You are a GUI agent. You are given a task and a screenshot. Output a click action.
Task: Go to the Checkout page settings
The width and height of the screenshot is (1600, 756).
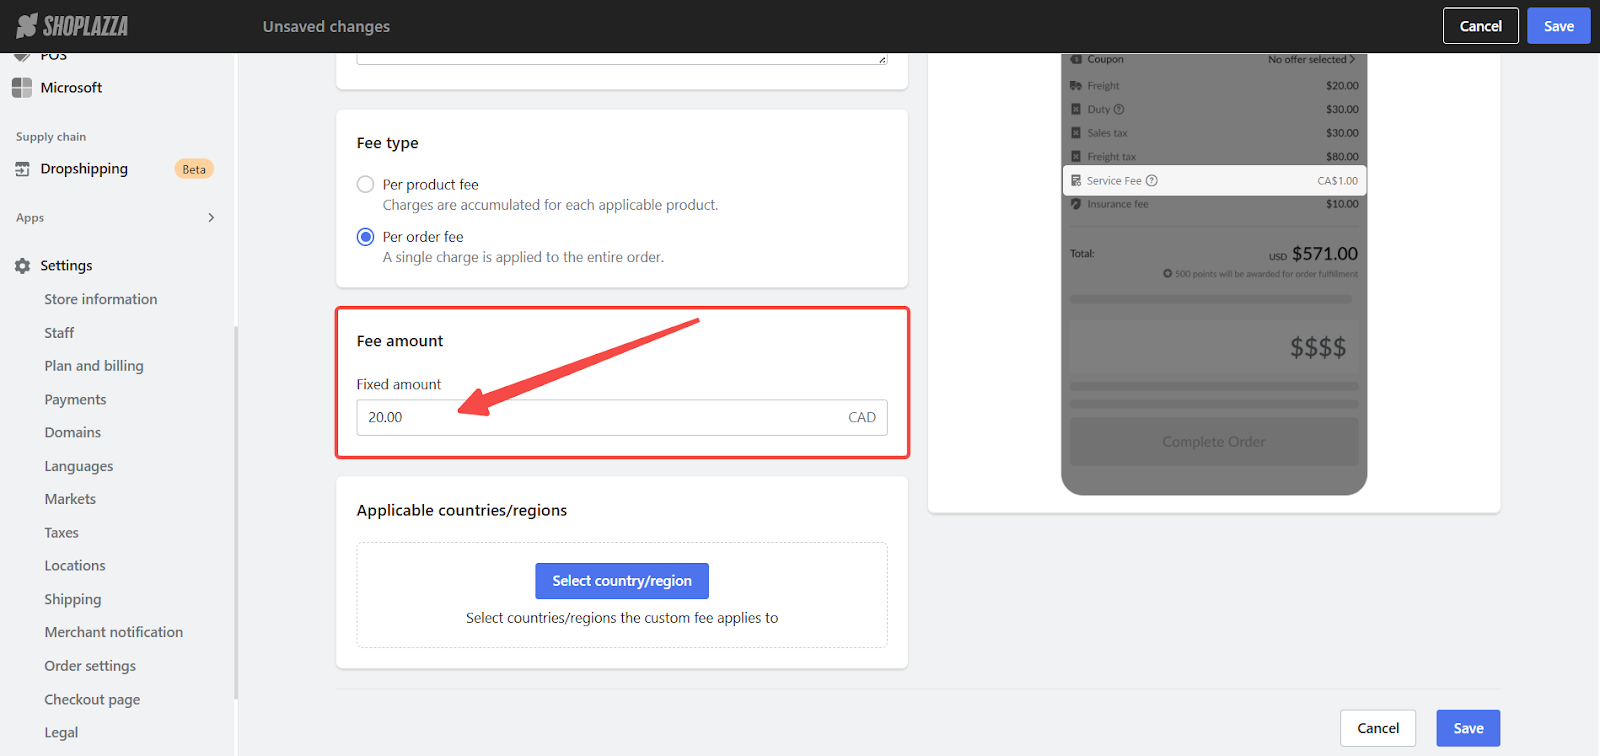[92, 700]
